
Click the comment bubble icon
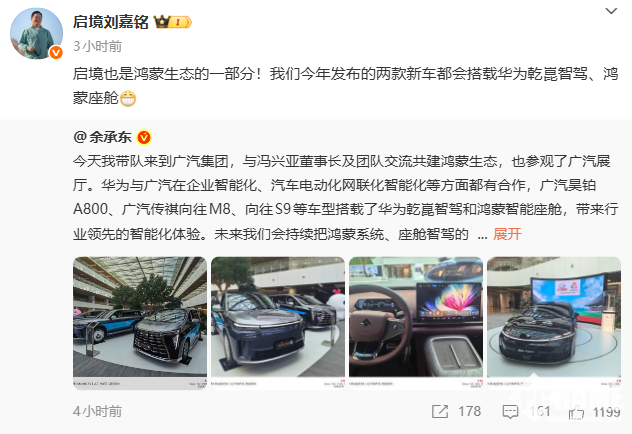click(510, 412)
